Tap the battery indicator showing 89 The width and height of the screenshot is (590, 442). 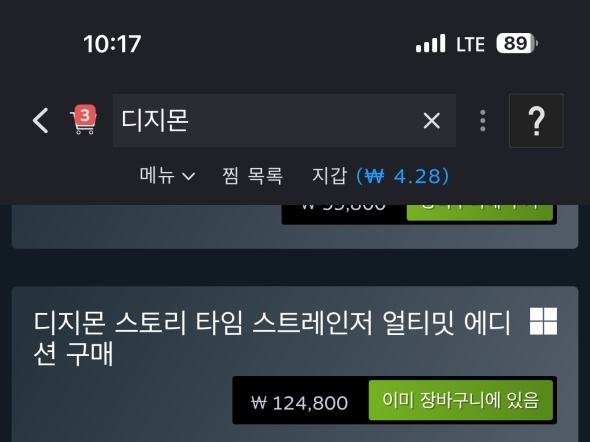point(517,43)
